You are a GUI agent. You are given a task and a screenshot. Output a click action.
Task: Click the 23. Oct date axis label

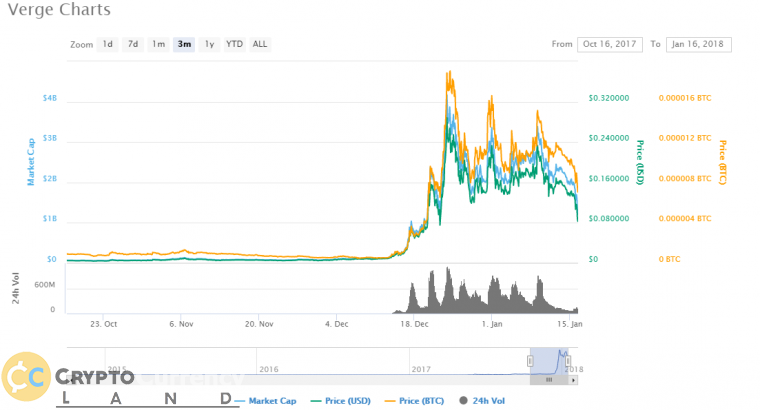pyautogui.click(x=103, y=324)
